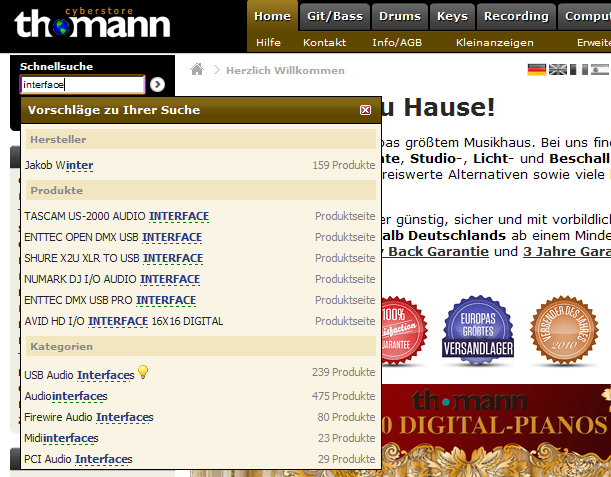Click the Thomann cyberstore logo
Screen dimensions: 611x477
click(92, 23)
